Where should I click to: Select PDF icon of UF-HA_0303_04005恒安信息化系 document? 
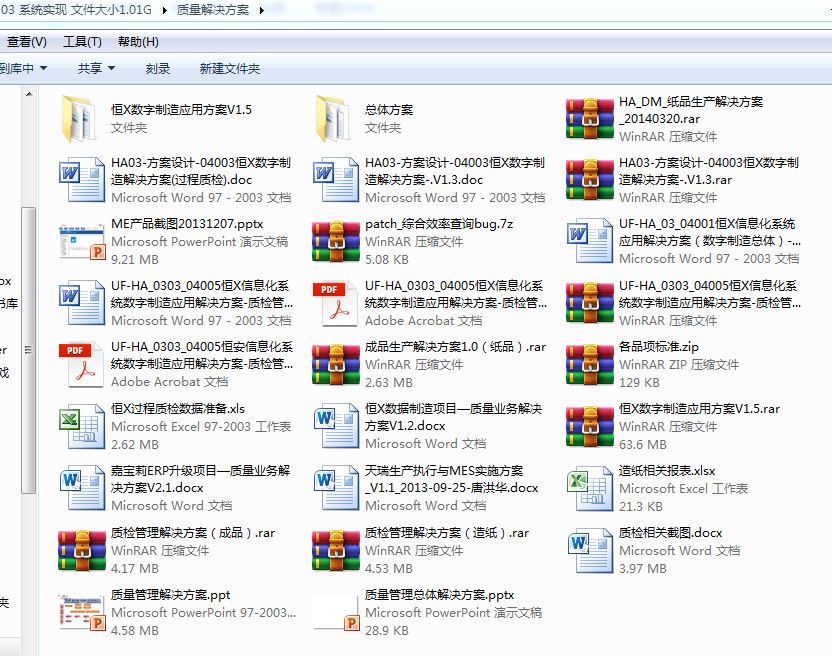coord(81,364)
